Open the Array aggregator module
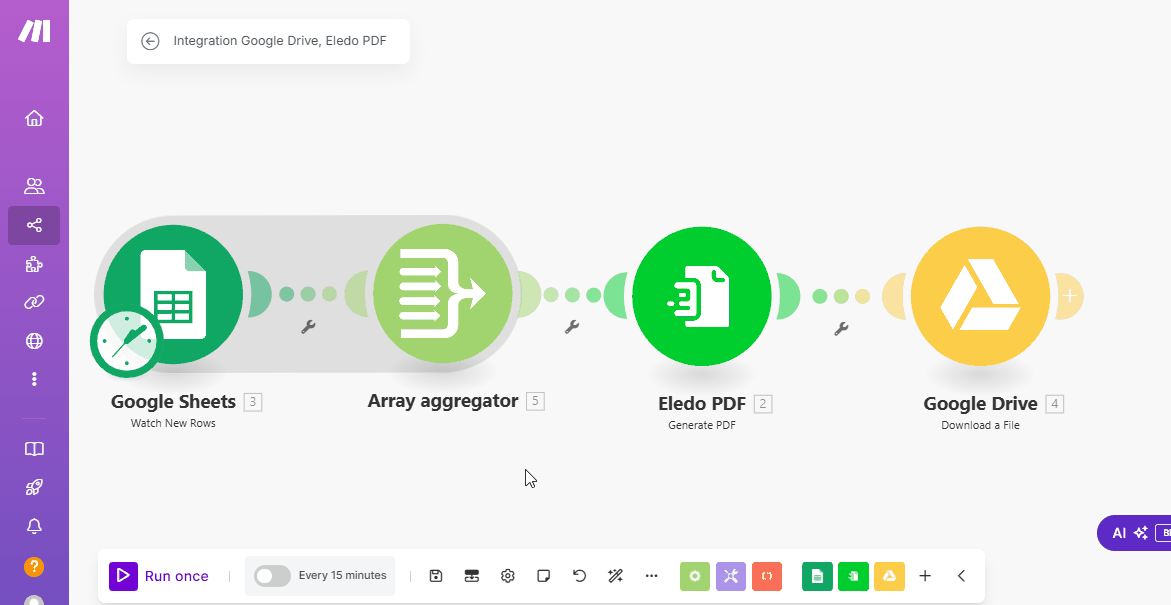This screenshot has height=605, width=1171. click(442, 294)
